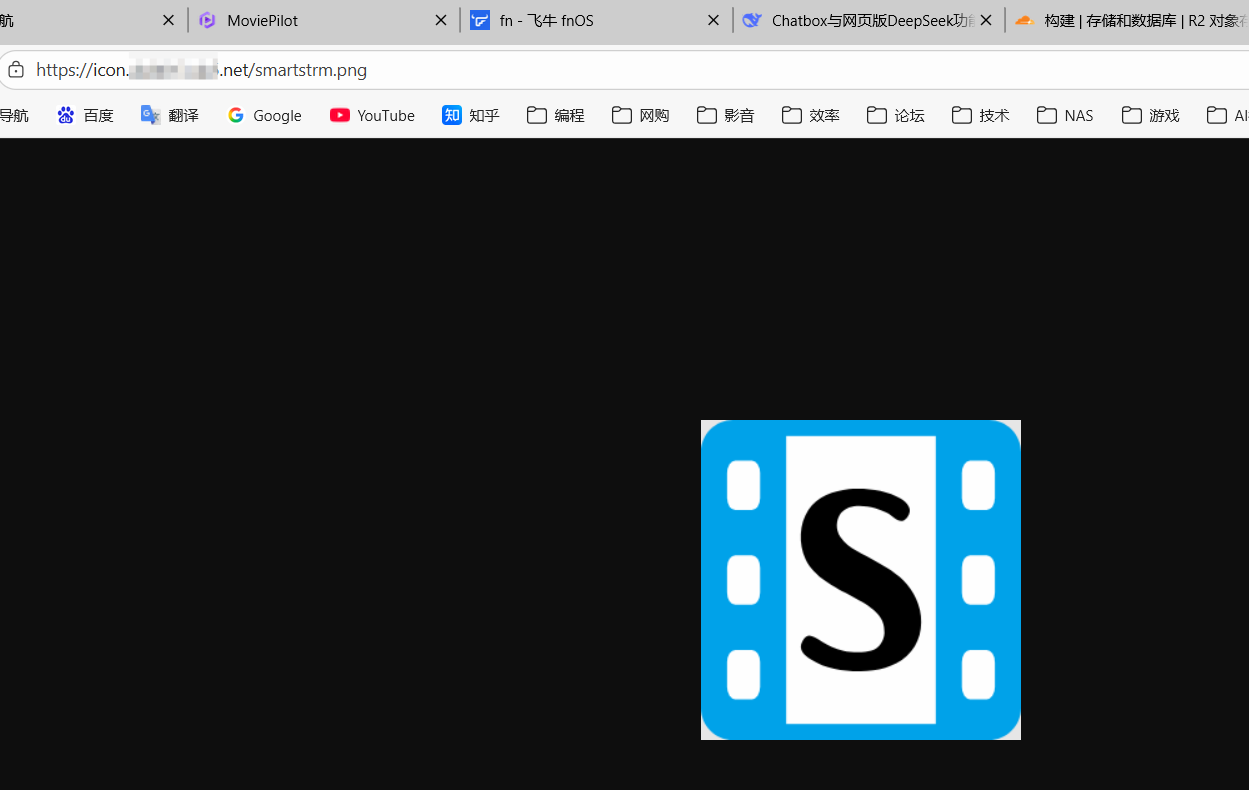Expand the NAS bookmark folder
Screen dimensions: 1249x790
click(x=1065, y=115)
